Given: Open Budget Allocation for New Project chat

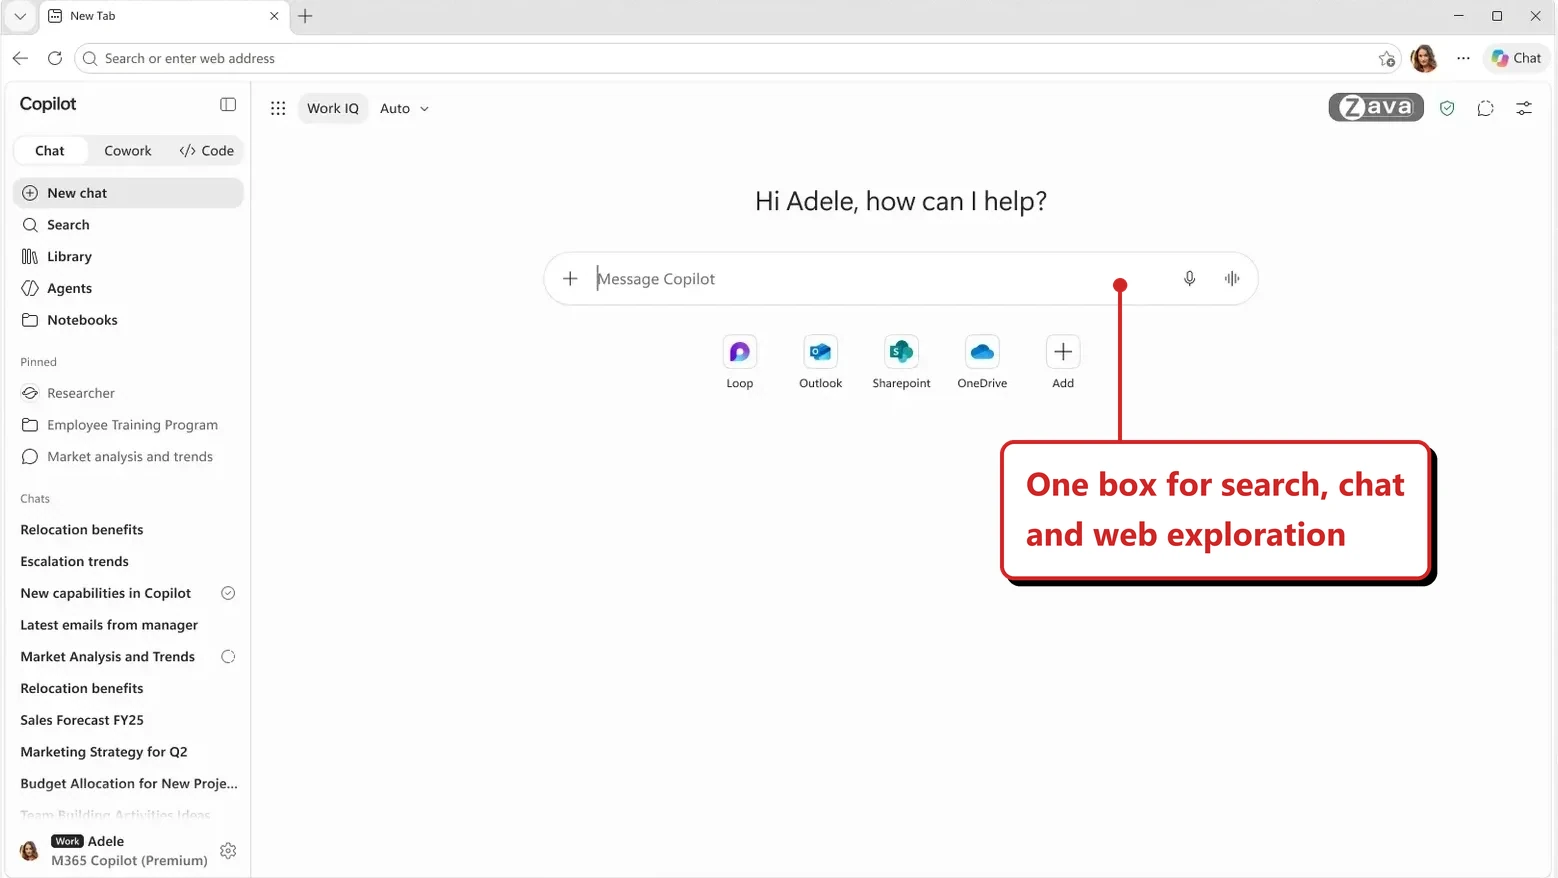Looking at the screenshot, I should pyautogui.click(x=128, y=784).
